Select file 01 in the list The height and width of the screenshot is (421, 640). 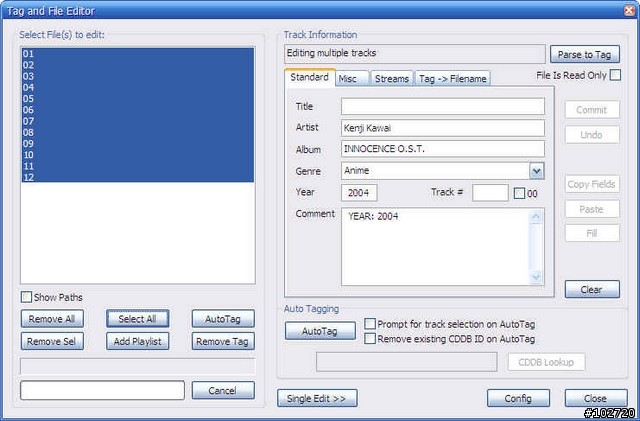138,53
